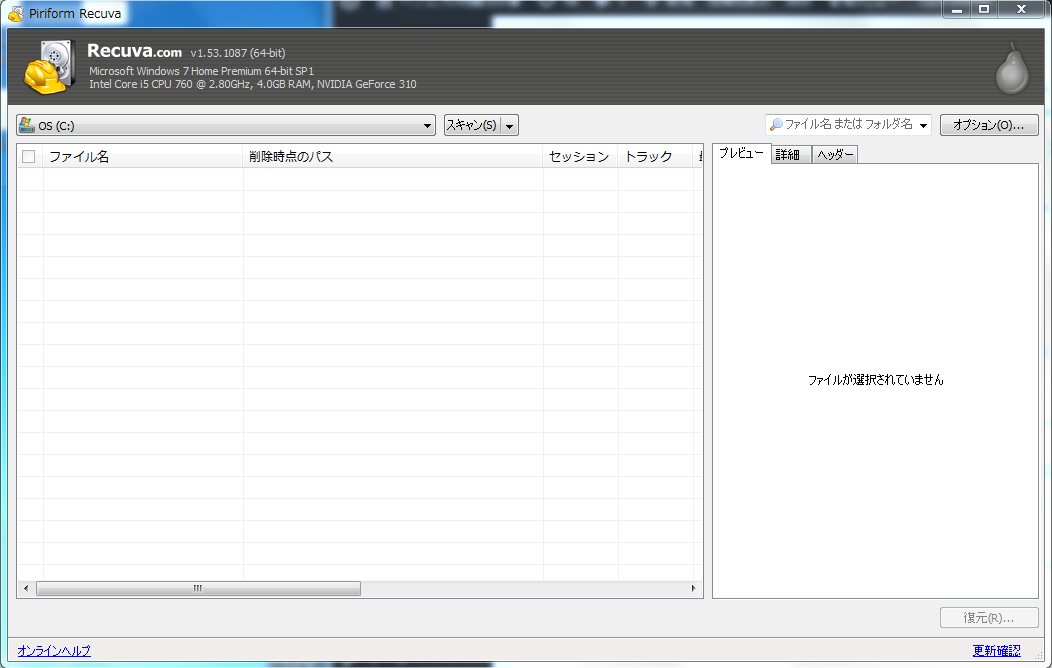Screen dimensions: 1052x668
Task: Sort by トラック column header
Action: [x=655, y=156]
